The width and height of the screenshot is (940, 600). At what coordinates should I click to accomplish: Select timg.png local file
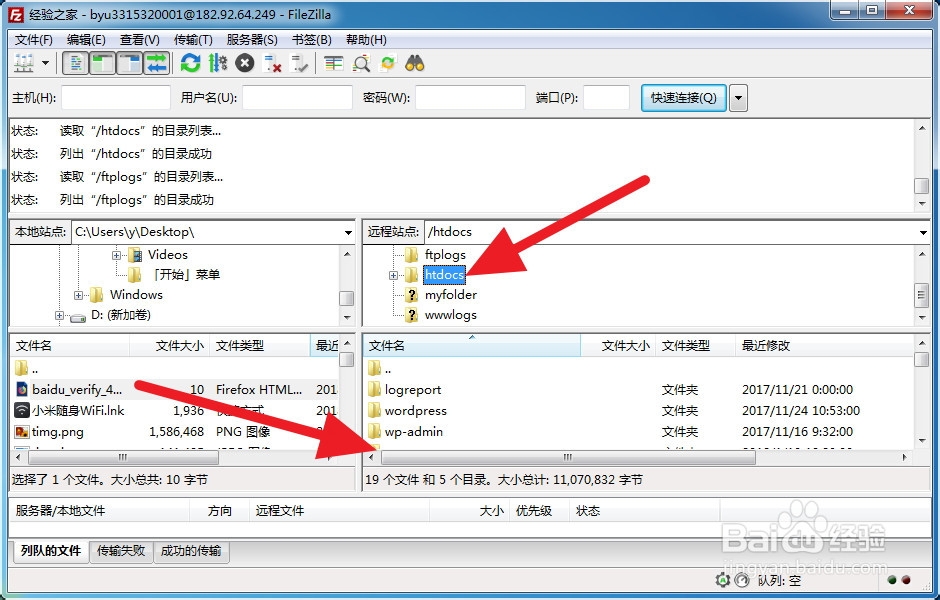point(58,432)
